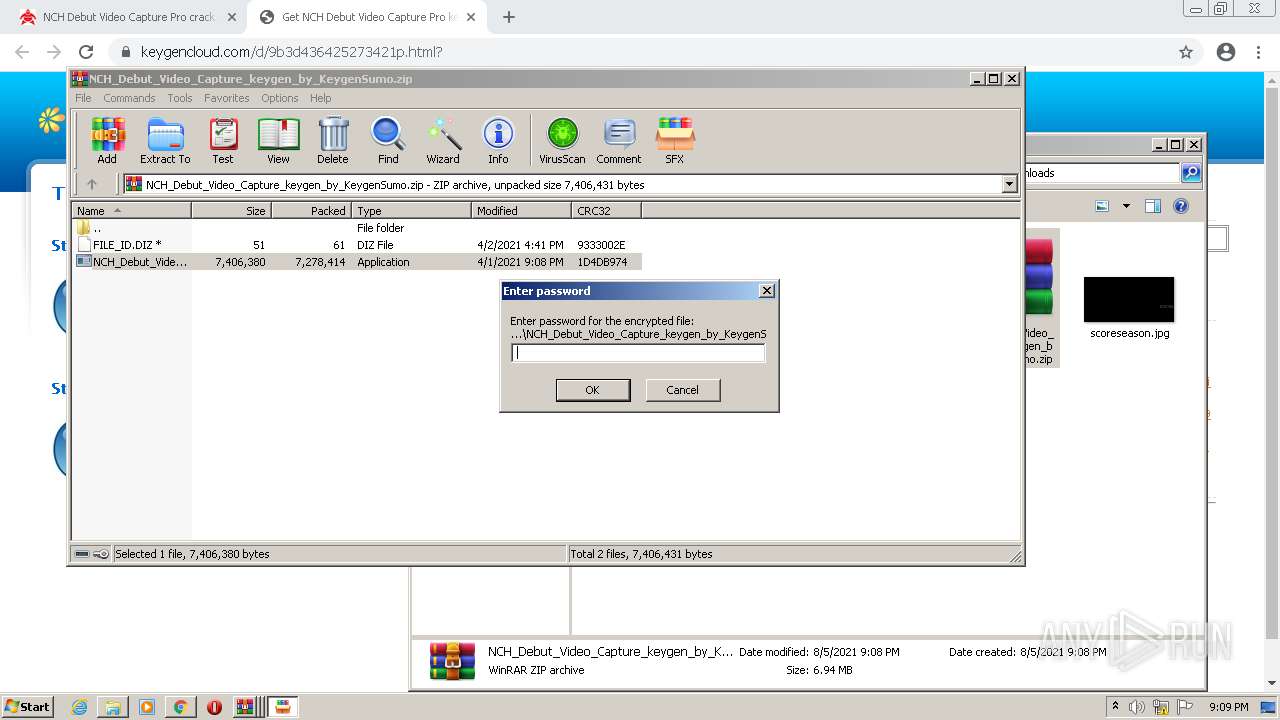Sort by the Modified column header
Viewport: 1280px width, 720px height.
[x=522, y=211]
